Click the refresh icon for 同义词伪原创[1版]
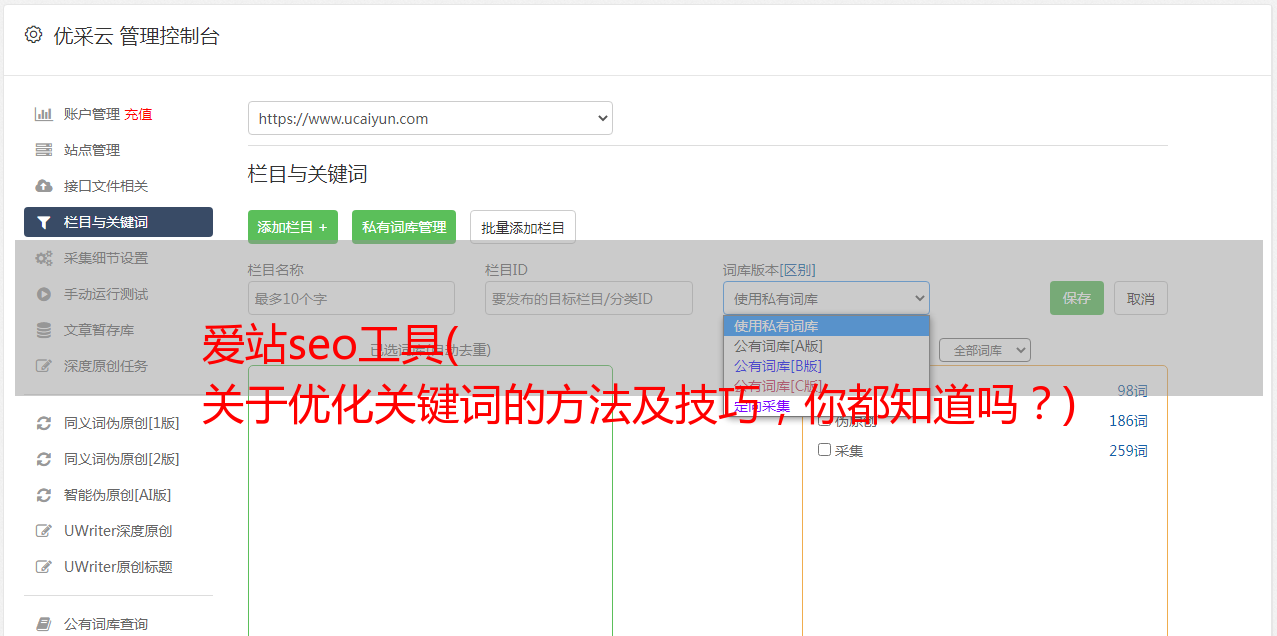 click(x=43, y=423)
